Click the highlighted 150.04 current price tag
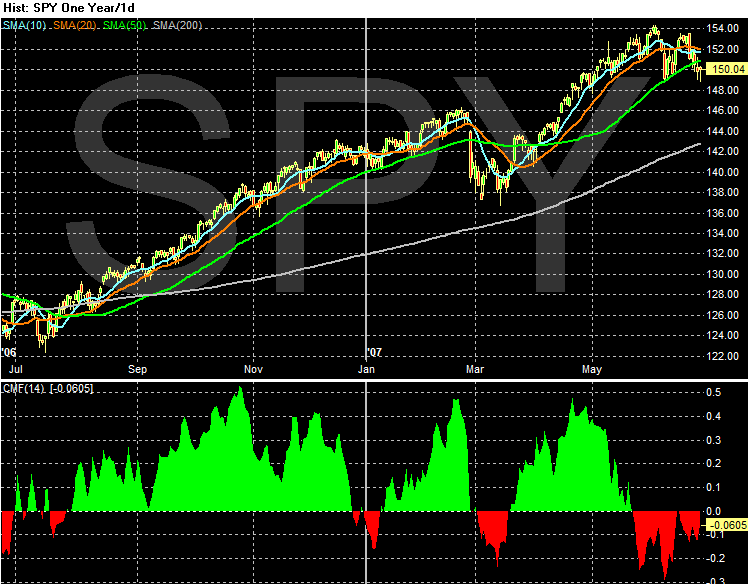This screenshot has width=749, height=587. (x=728, y=70)
